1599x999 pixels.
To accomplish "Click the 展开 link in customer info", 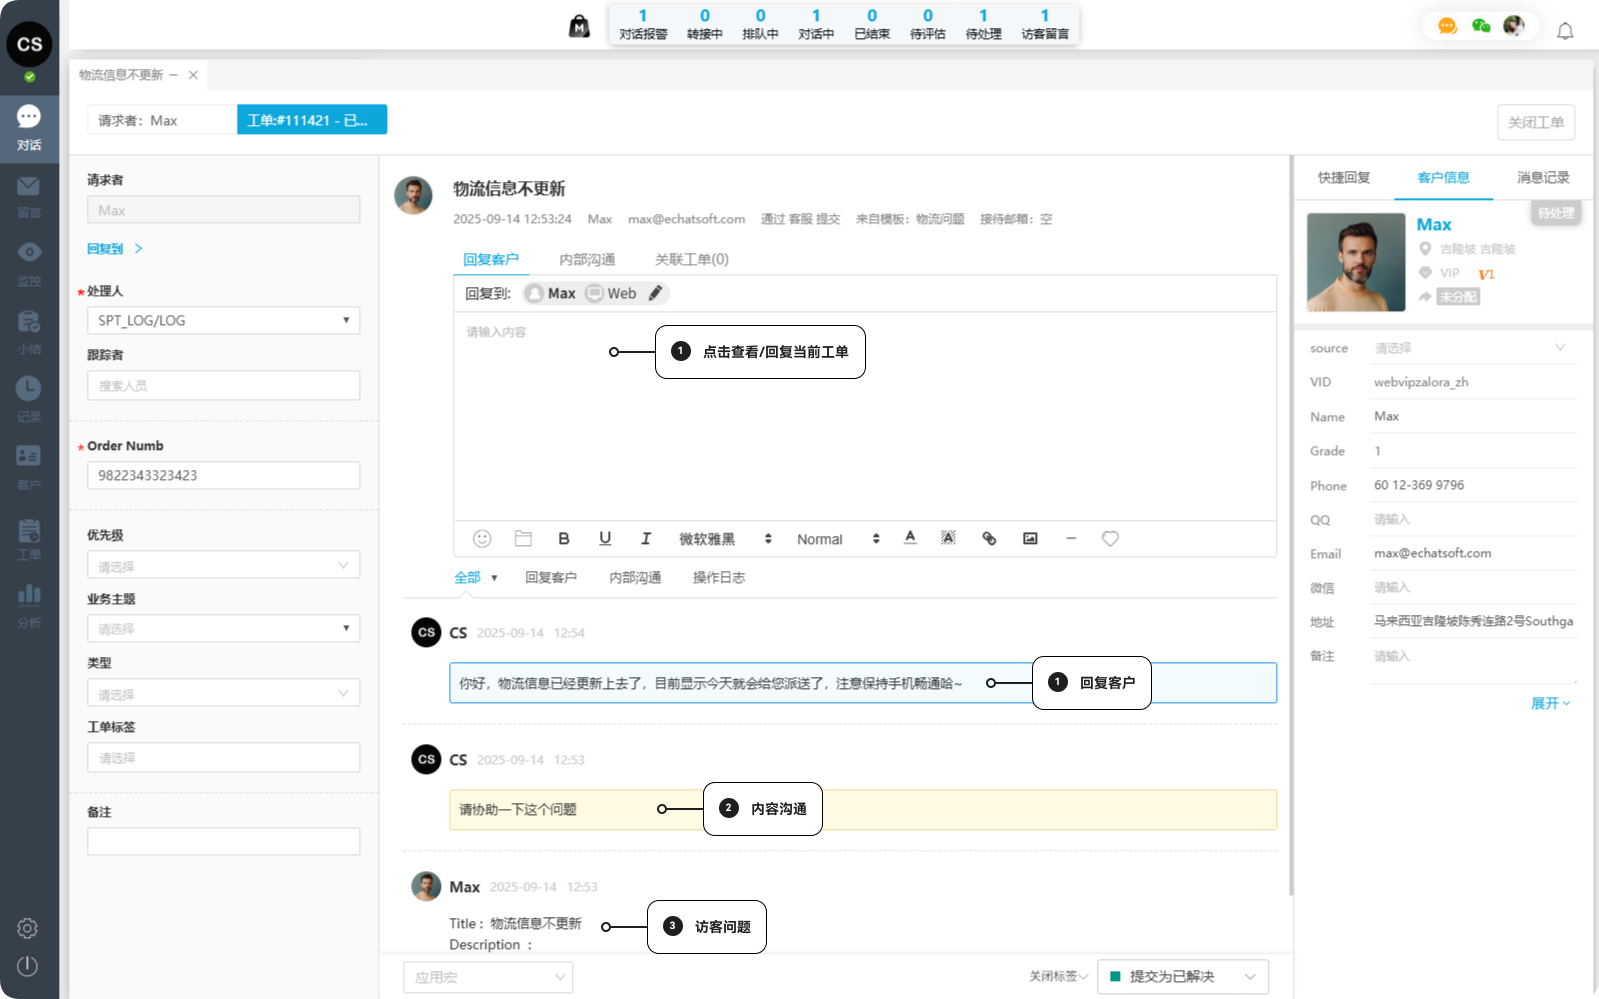I will tap(1549, 703).
